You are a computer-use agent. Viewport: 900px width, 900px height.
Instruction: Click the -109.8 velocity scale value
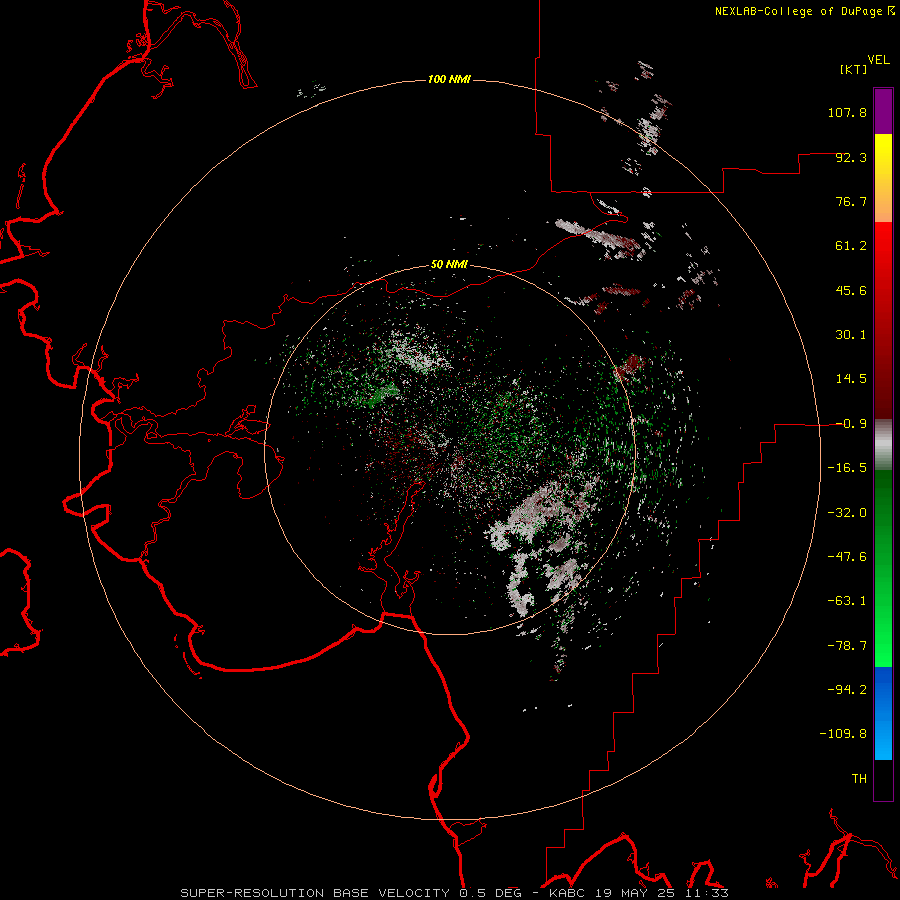tap(844, 734)
